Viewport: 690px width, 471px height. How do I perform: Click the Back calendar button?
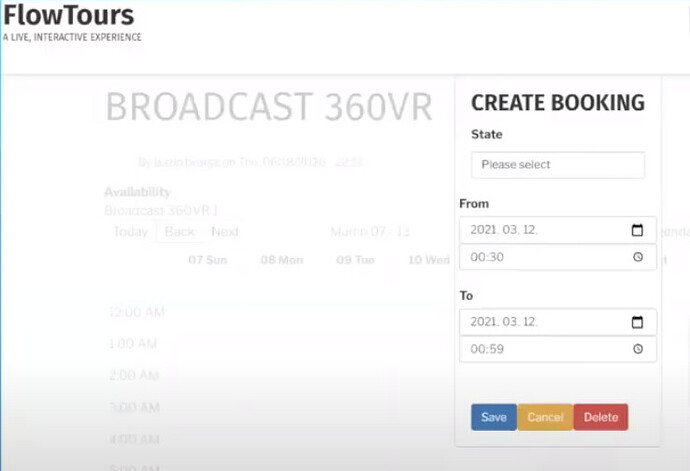coord(180,232)
